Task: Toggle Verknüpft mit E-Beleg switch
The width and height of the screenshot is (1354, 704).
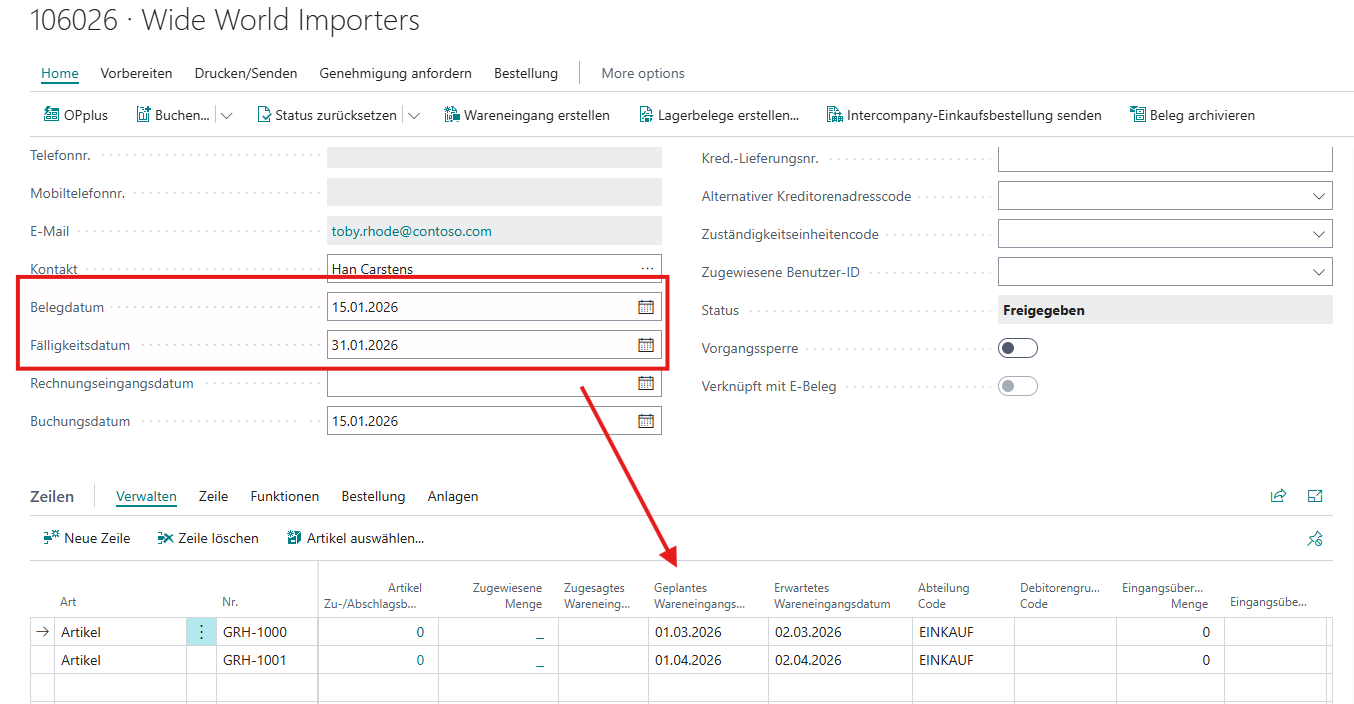Action: [1018, 386]
